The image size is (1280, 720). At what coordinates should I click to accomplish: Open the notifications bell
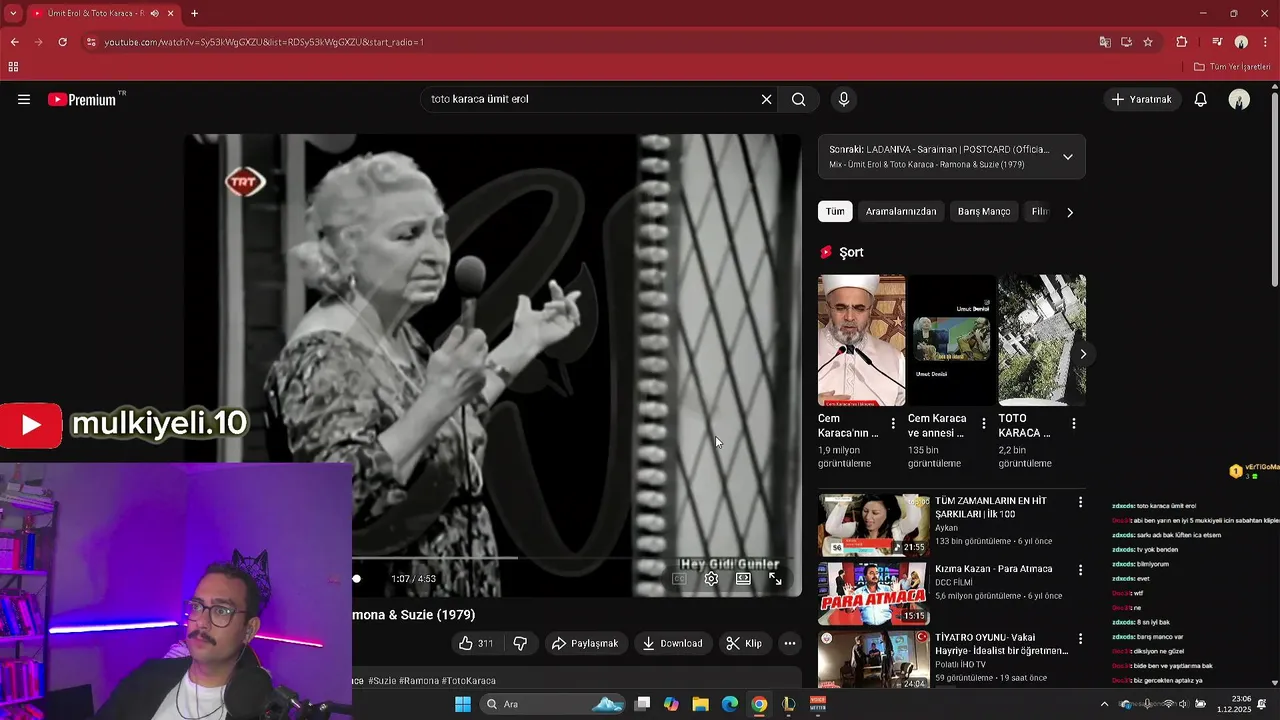click(1200, 99)
